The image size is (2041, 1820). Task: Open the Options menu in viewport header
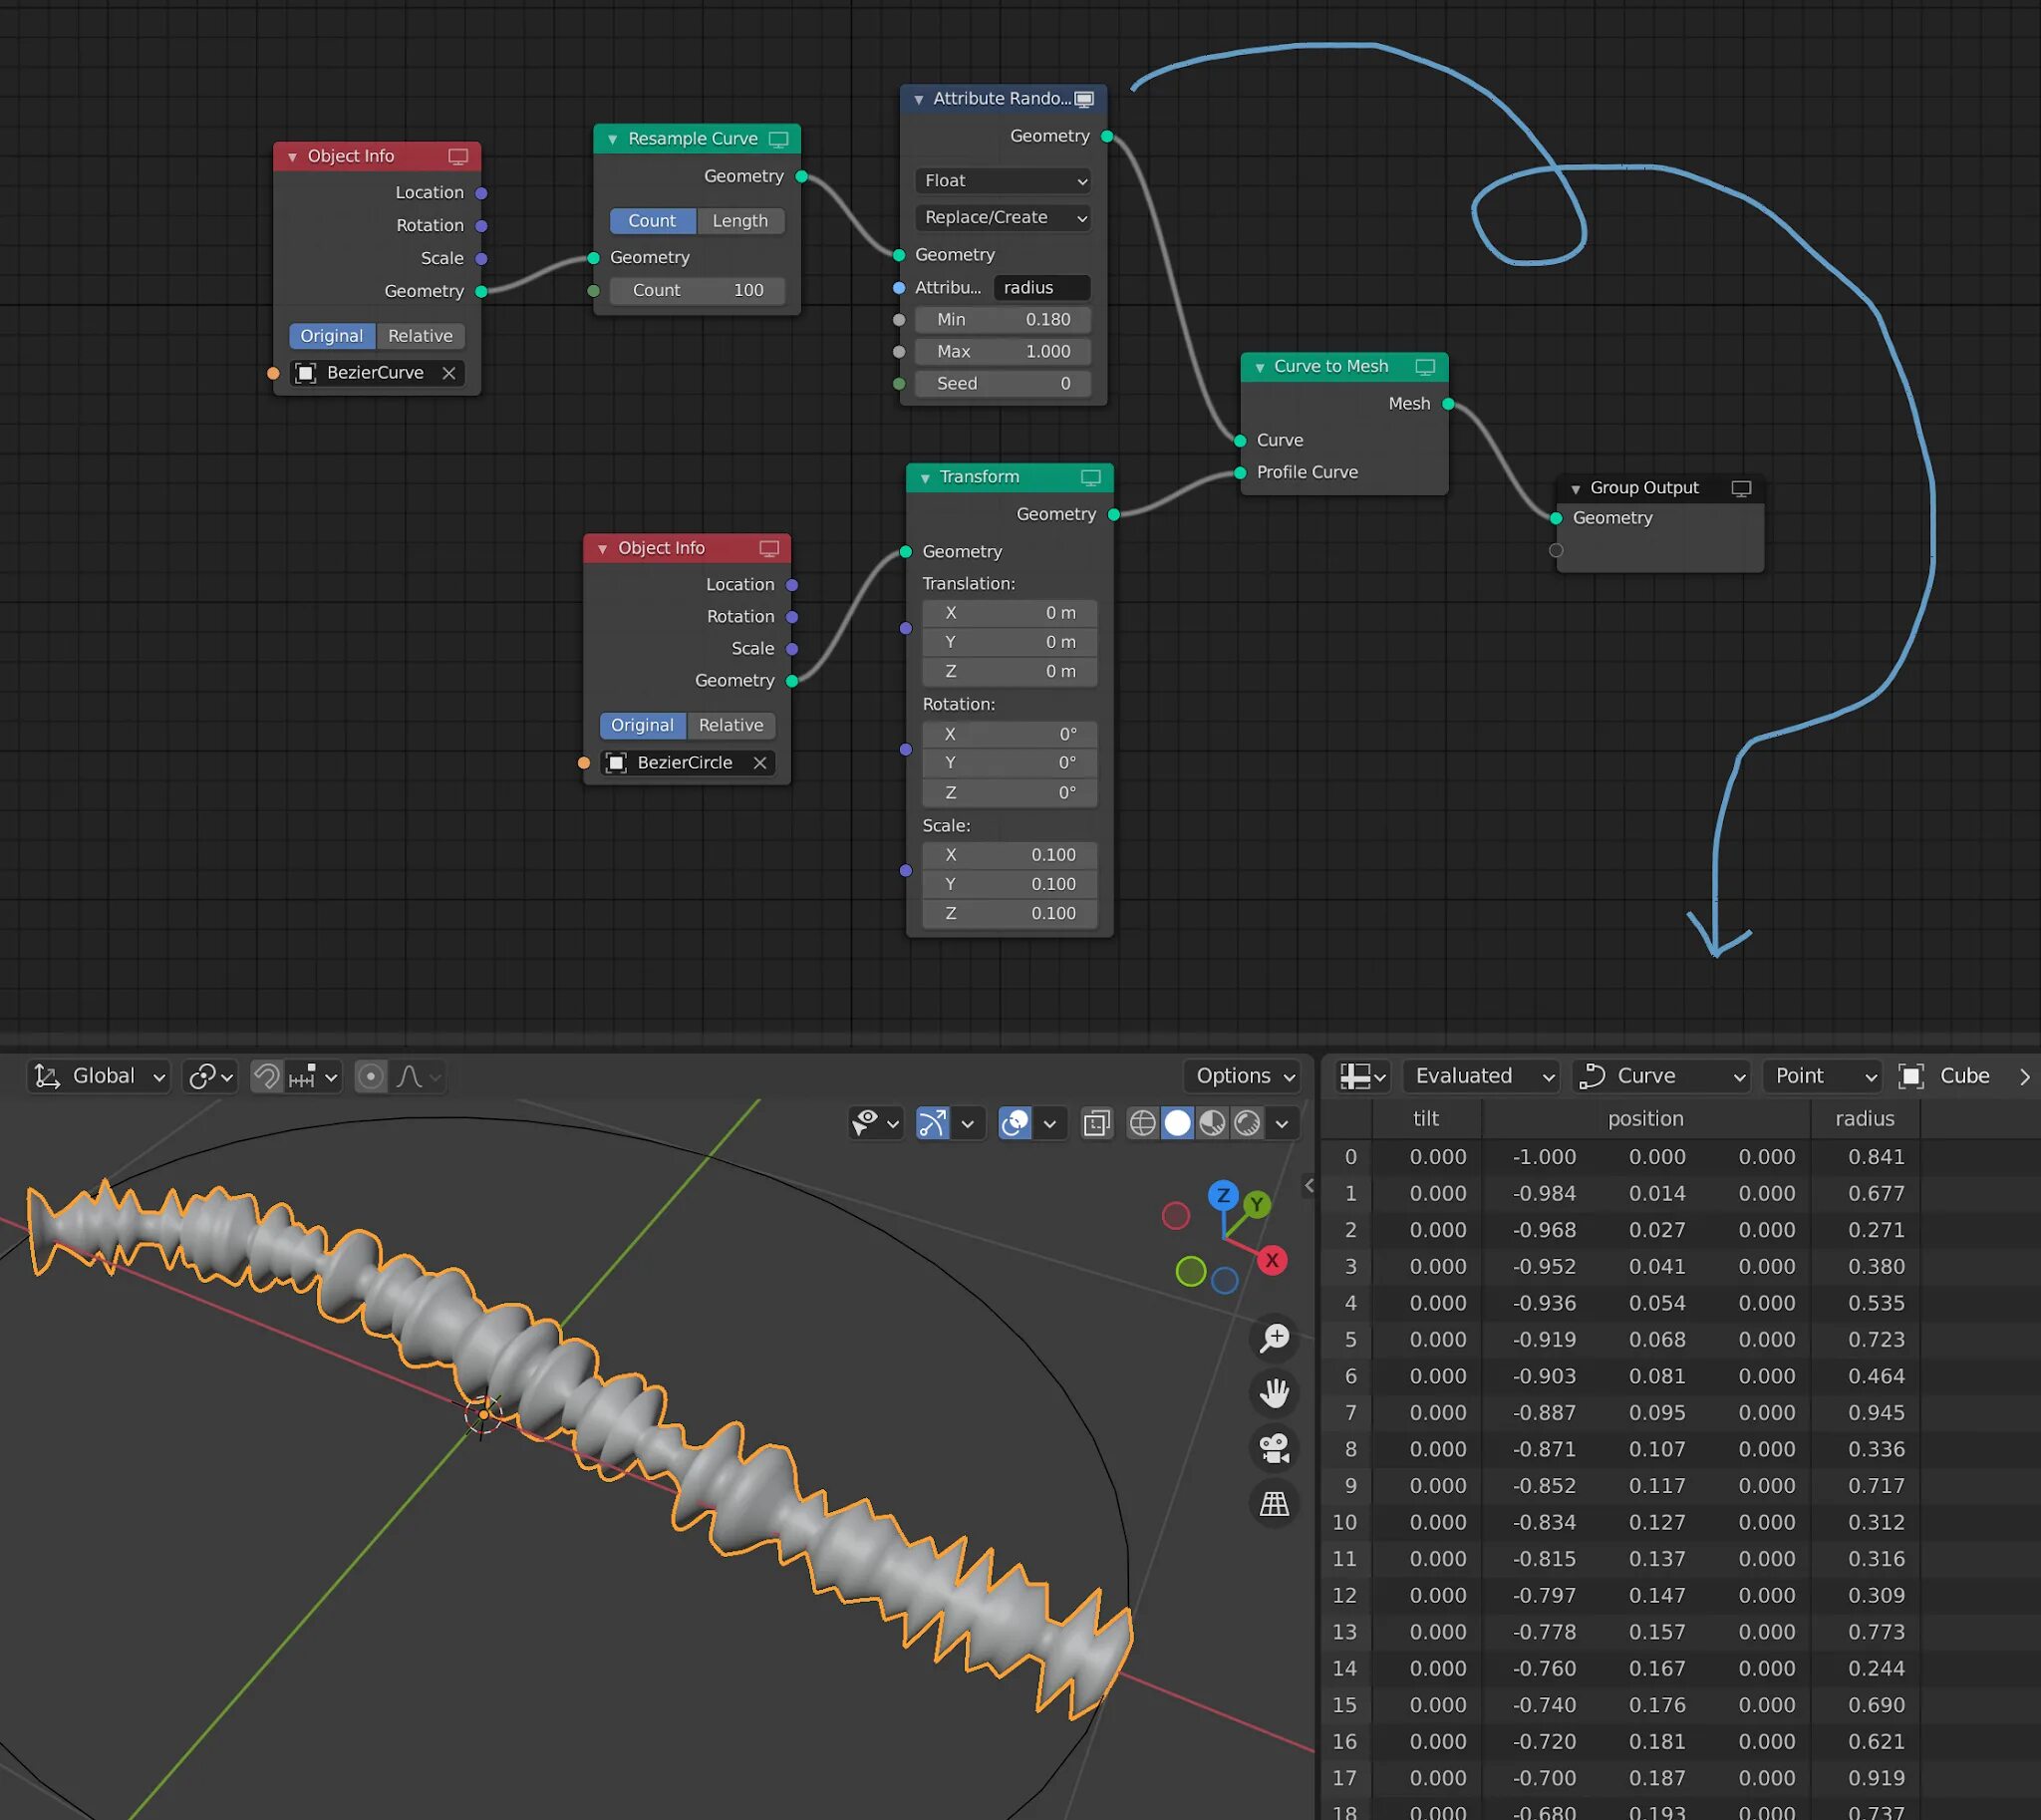point(1244,1076)
